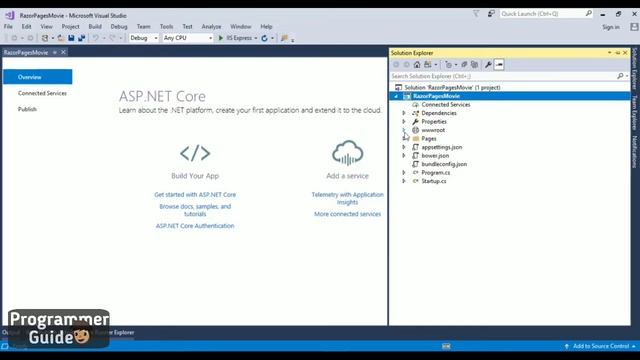Expand the Properties node

pos(404,122)
